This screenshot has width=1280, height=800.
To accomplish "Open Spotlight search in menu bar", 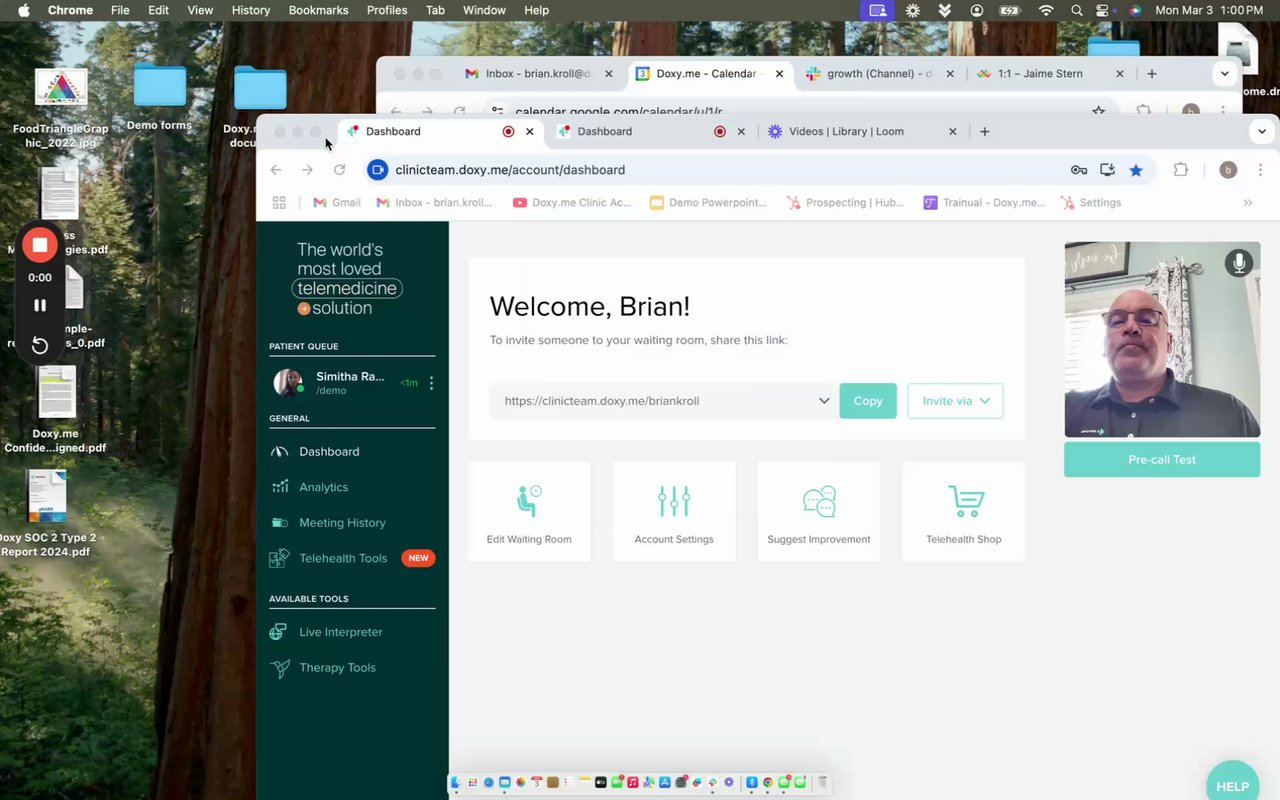I will click(1076, 10).
